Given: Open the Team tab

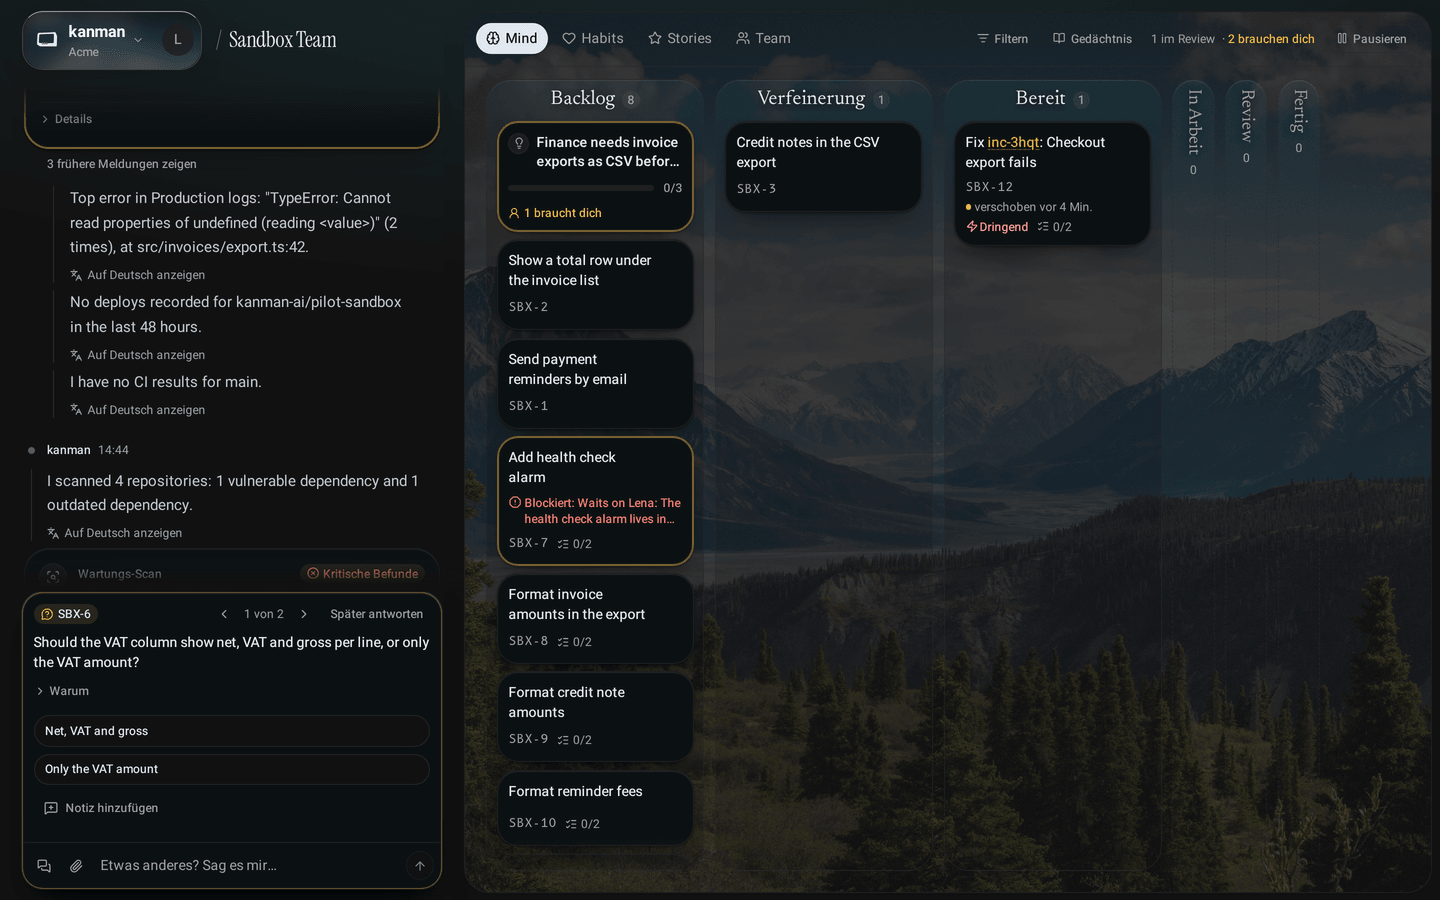Looking at the screenshot, I should click(763, 38).
